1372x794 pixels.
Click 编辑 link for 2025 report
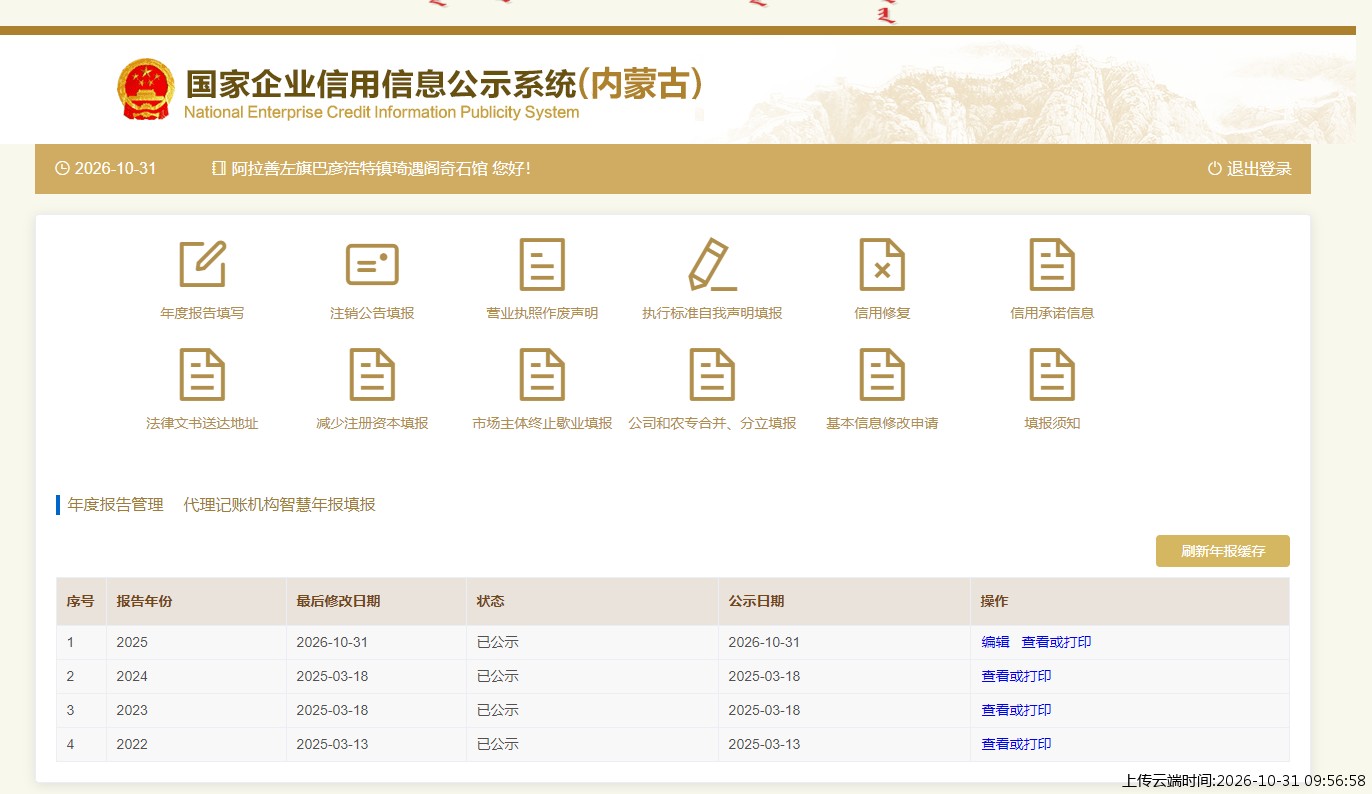(x=995, y=642)
